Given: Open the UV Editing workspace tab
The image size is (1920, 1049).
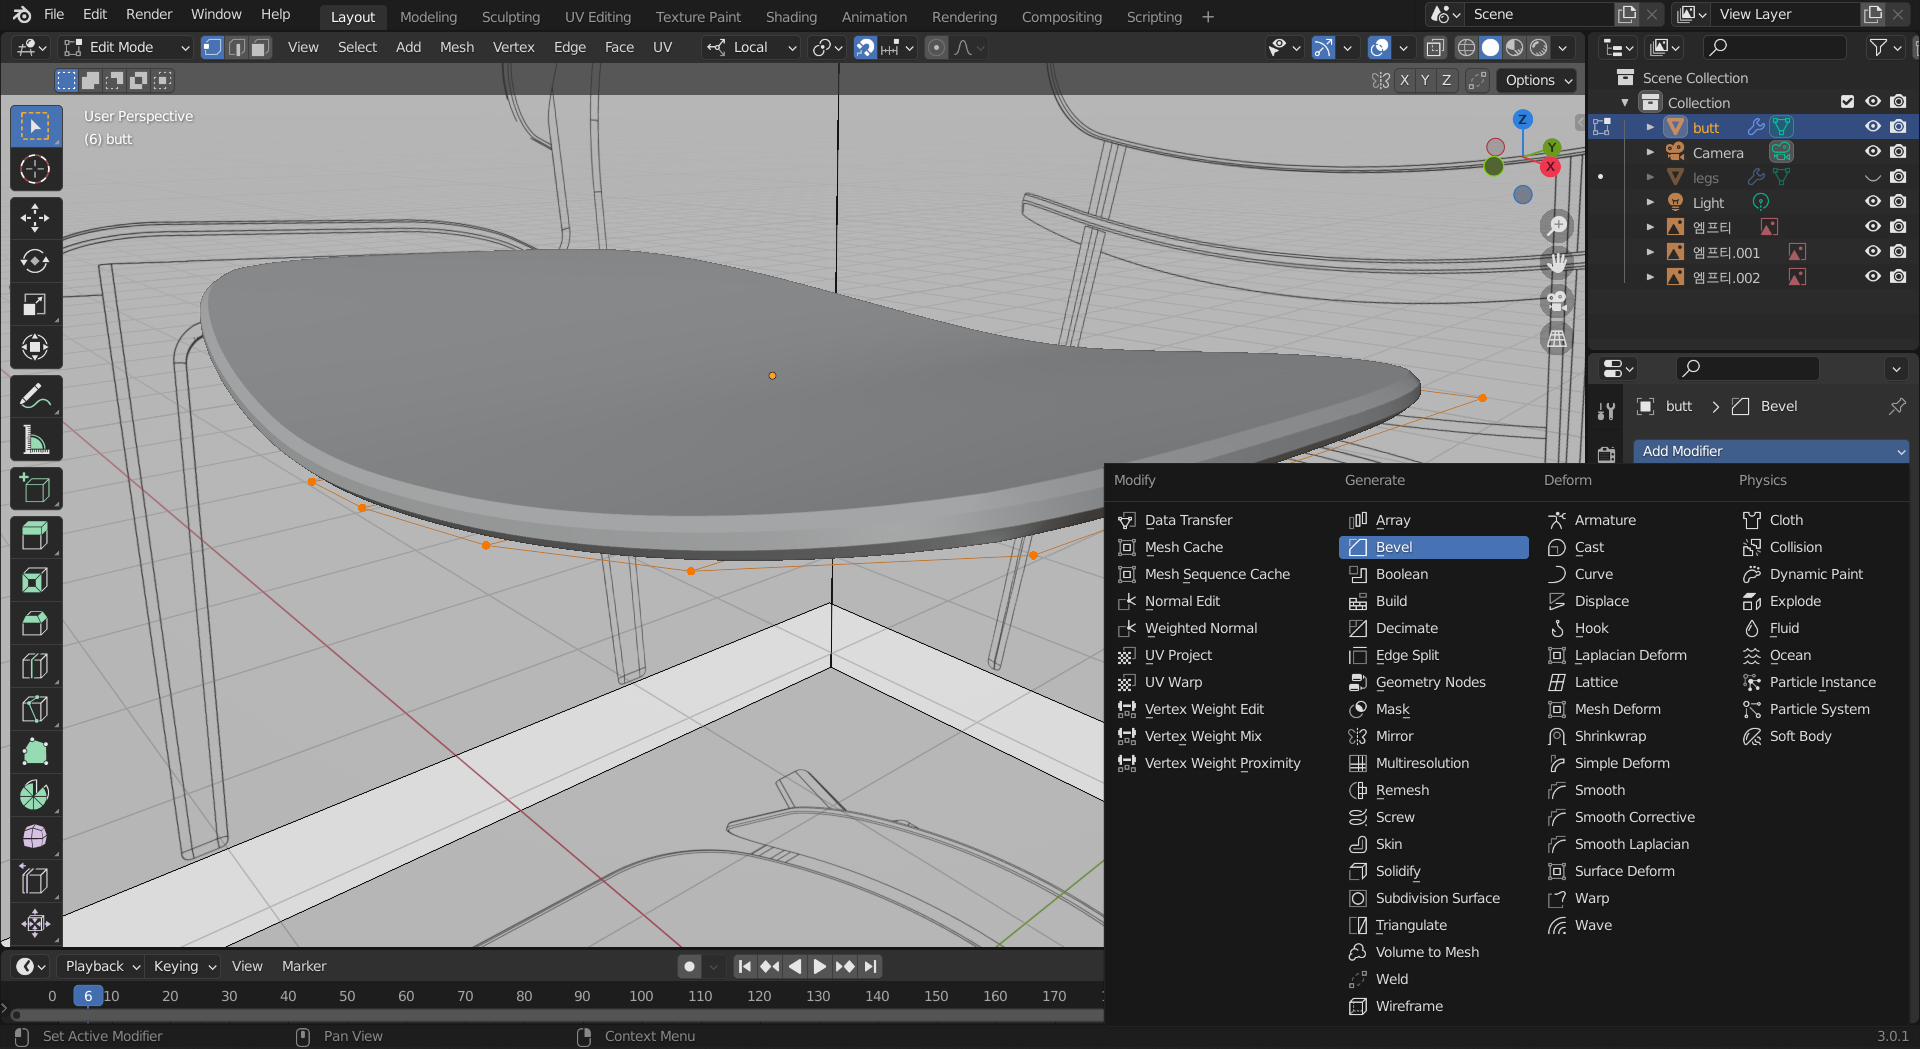Looking at the screenshot, I should [597, 17].
